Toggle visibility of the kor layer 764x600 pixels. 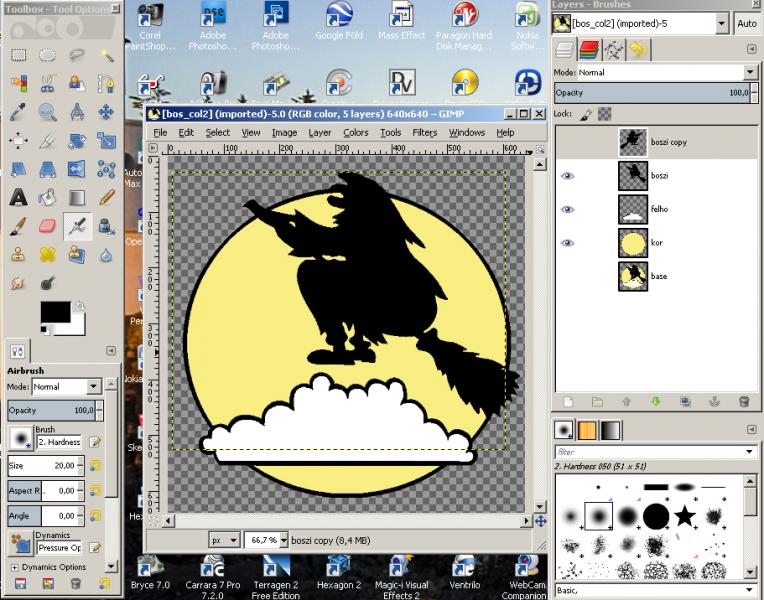567,243
